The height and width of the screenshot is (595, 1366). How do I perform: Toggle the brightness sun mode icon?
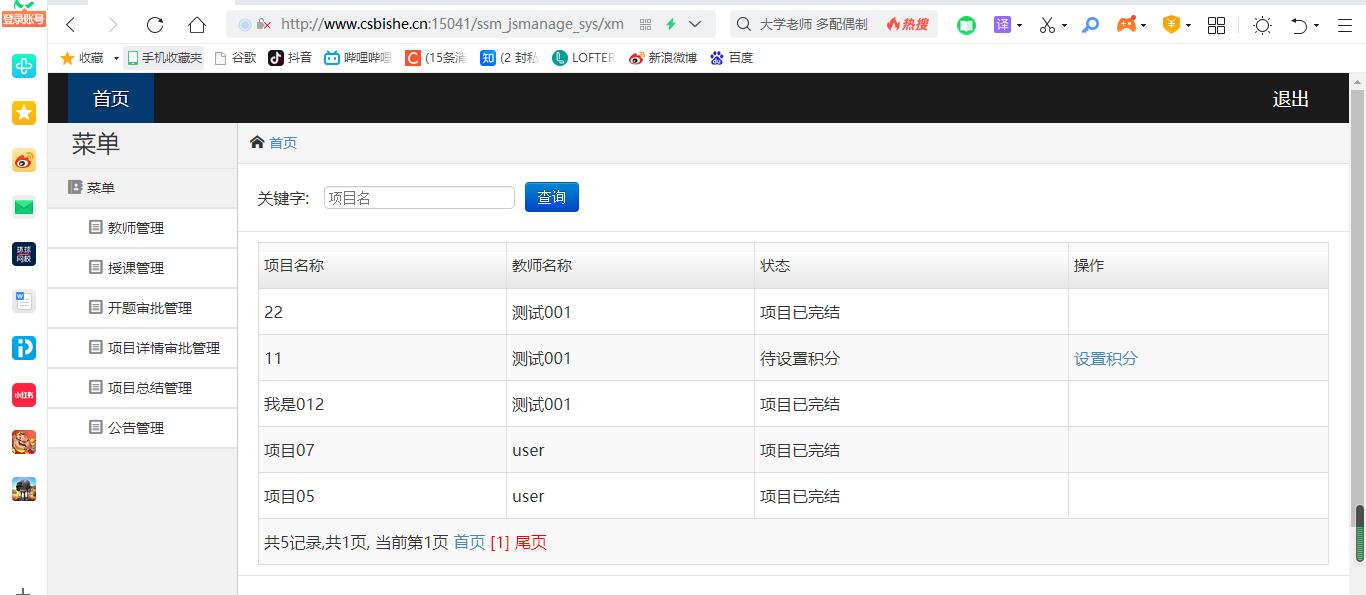pos(1262,25)
